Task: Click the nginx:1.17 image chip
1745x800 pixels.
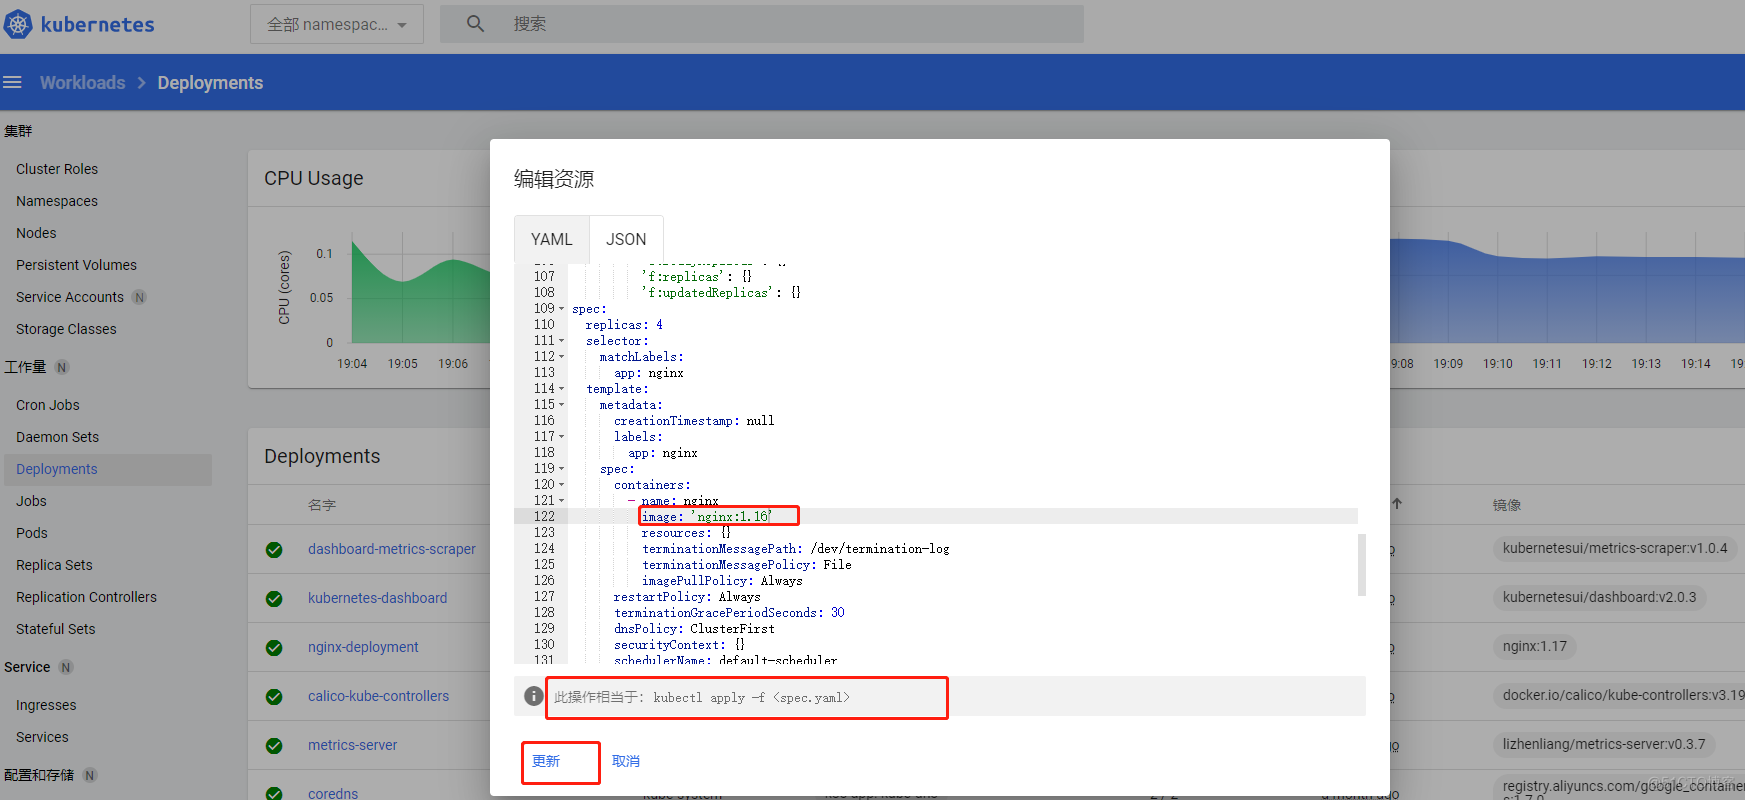Action: pyautogui.click(x=1534, y=646)
